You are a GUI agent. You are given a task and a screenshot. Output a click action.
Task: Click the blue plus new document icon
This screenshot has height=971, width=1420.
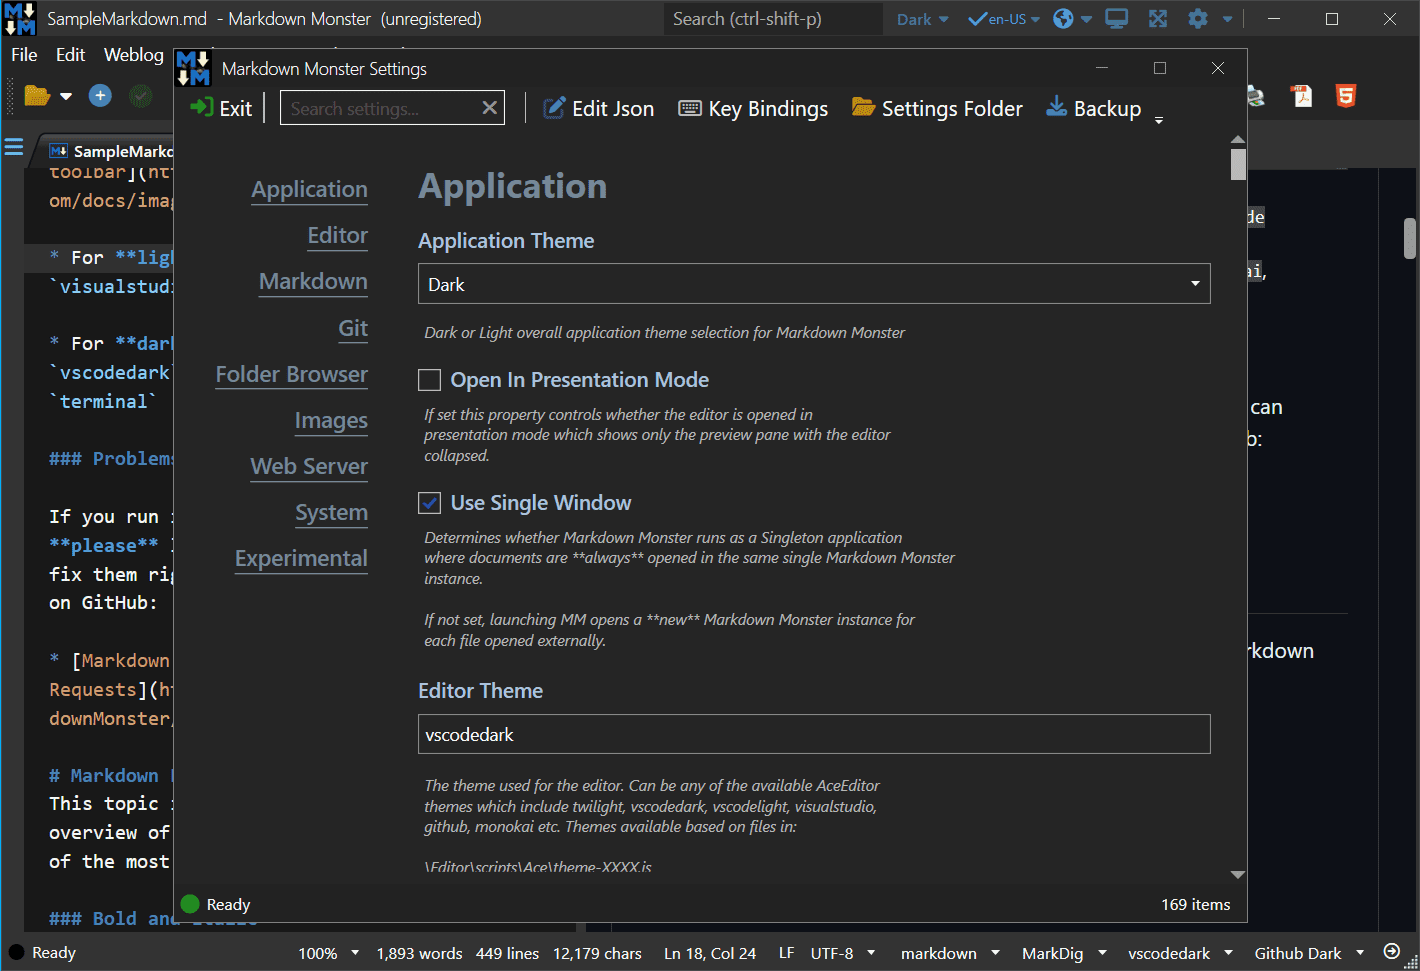[x=100, y=95]
